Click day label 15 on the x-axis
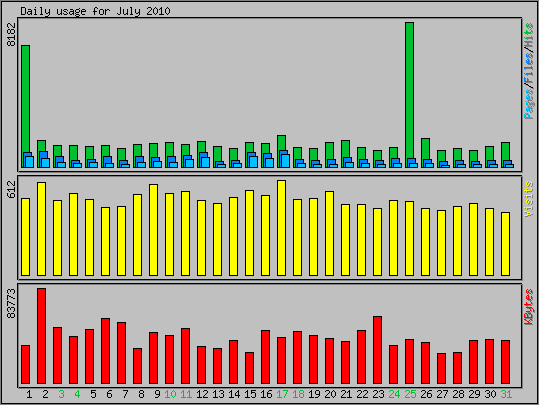The height and width of the screenshot is (405, 539). (x=250, y=394)
